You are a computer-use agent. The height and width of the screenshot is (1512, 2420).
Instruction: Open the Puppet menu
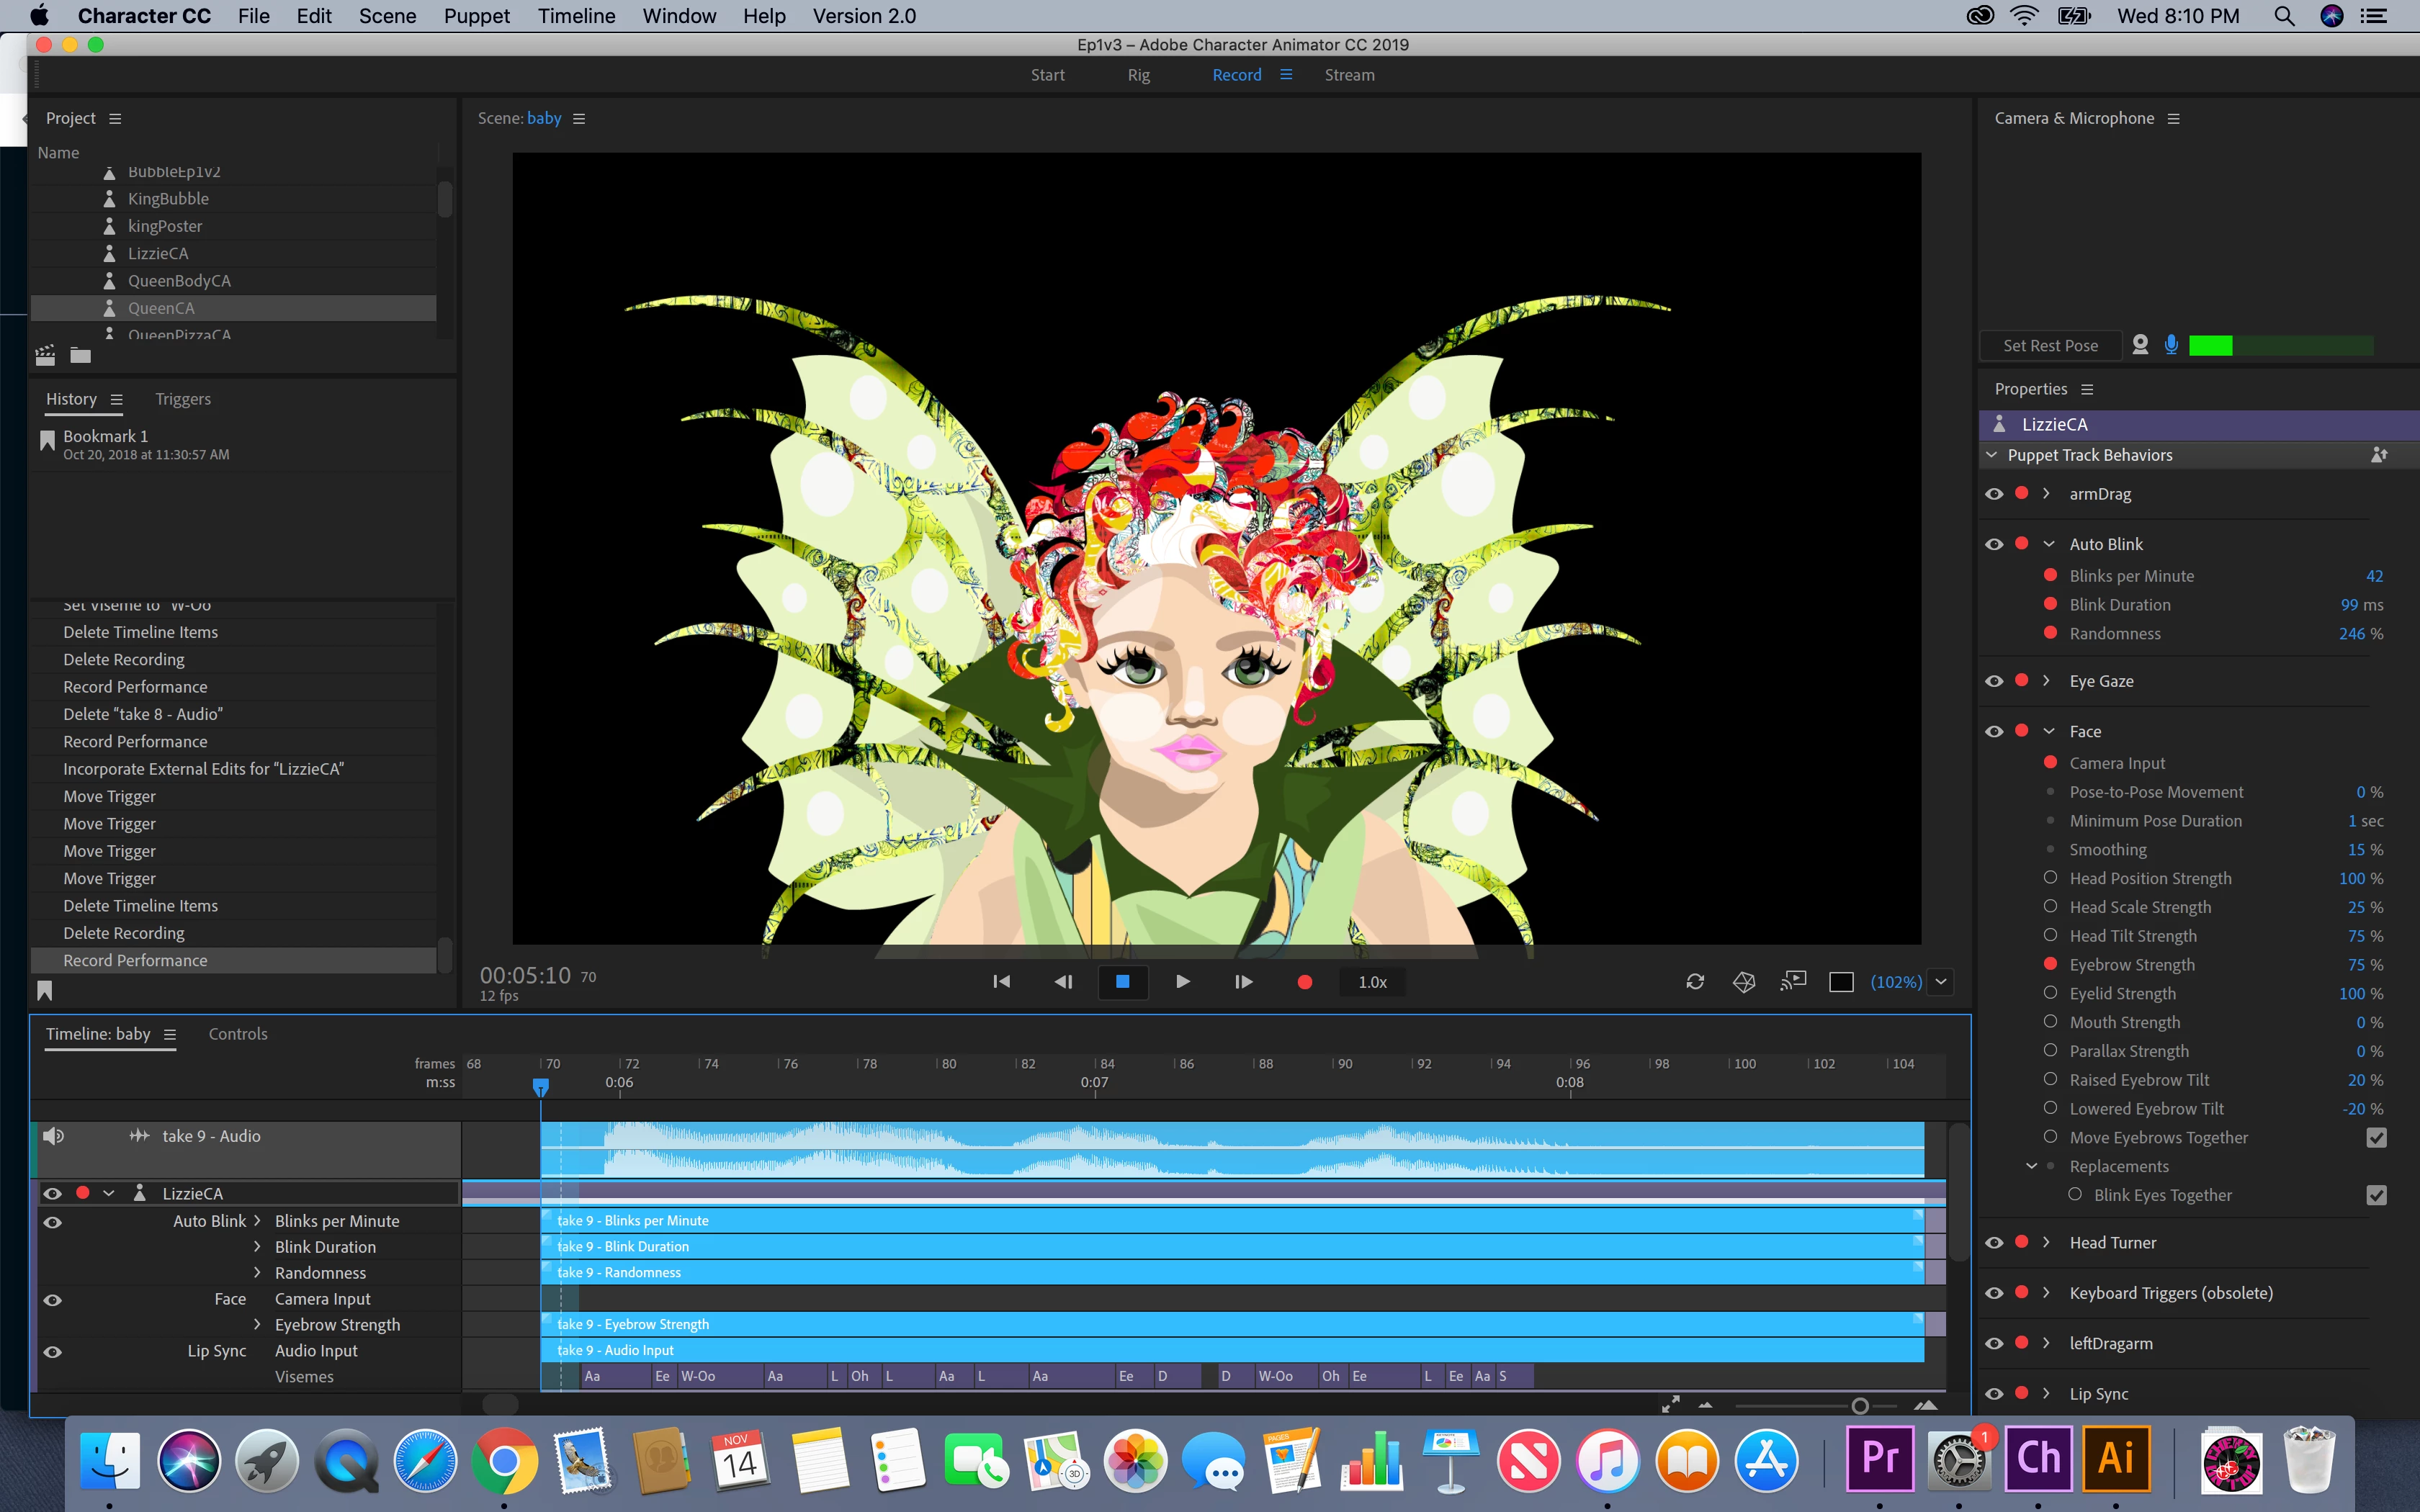pyautogui.click(x=476, y=16)
